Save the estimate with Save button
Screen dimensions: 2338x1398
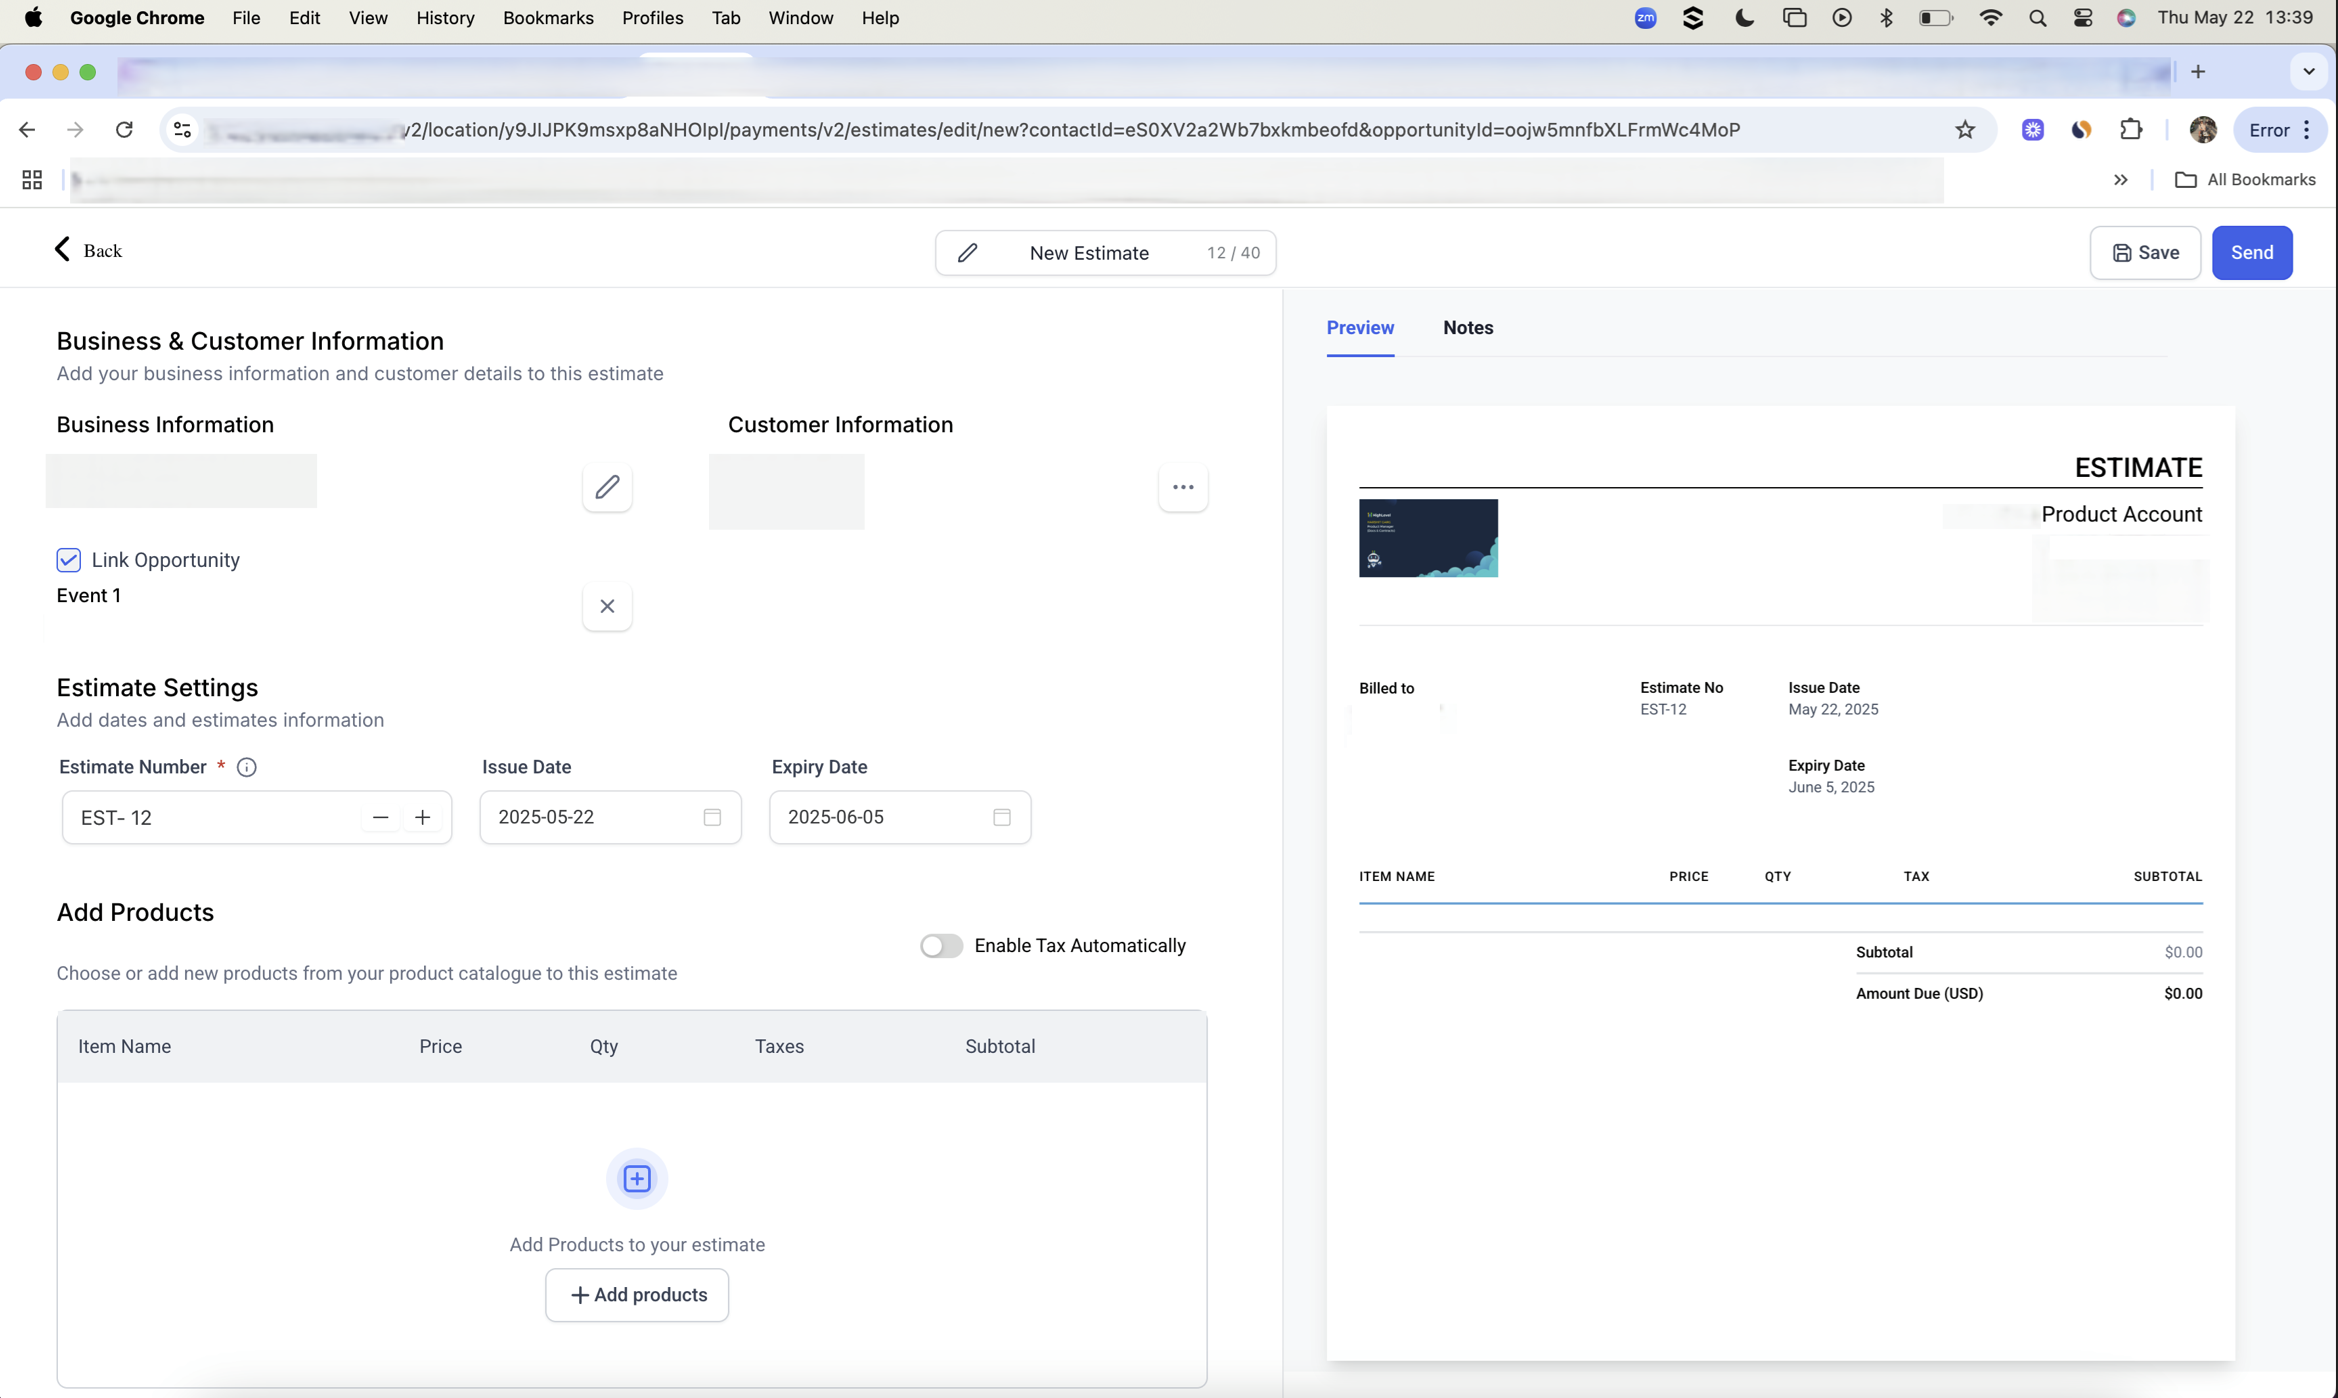2145,253
